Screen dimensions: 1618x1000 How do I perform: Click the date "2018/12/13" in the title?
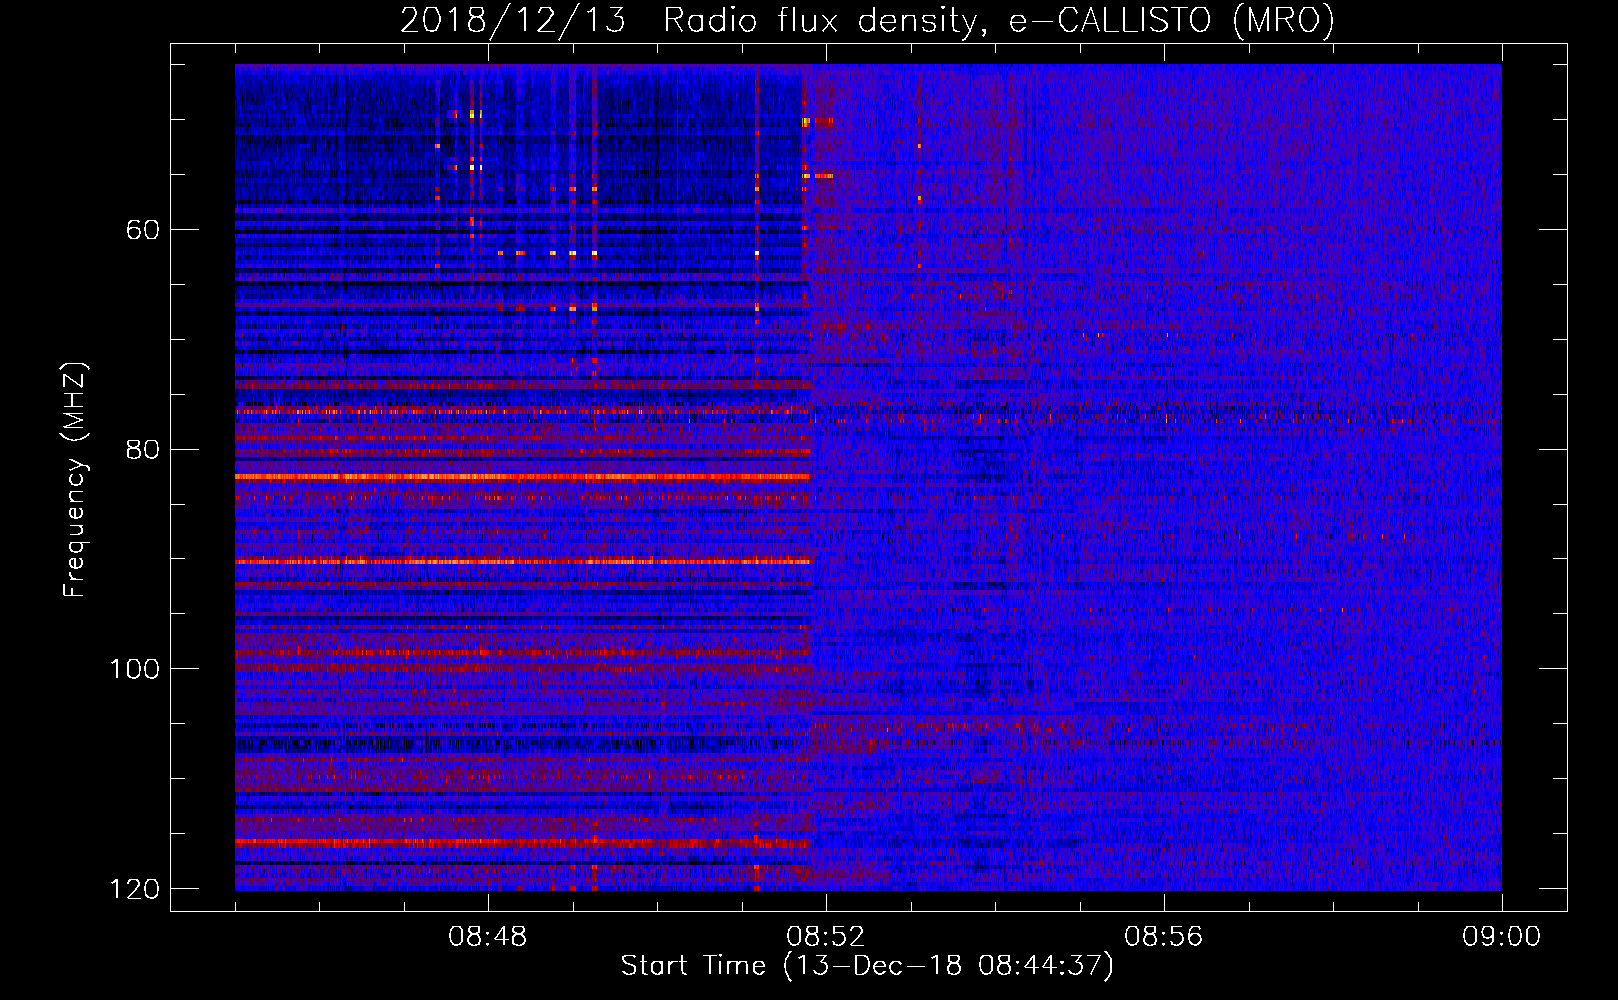(x=513, y=21)
